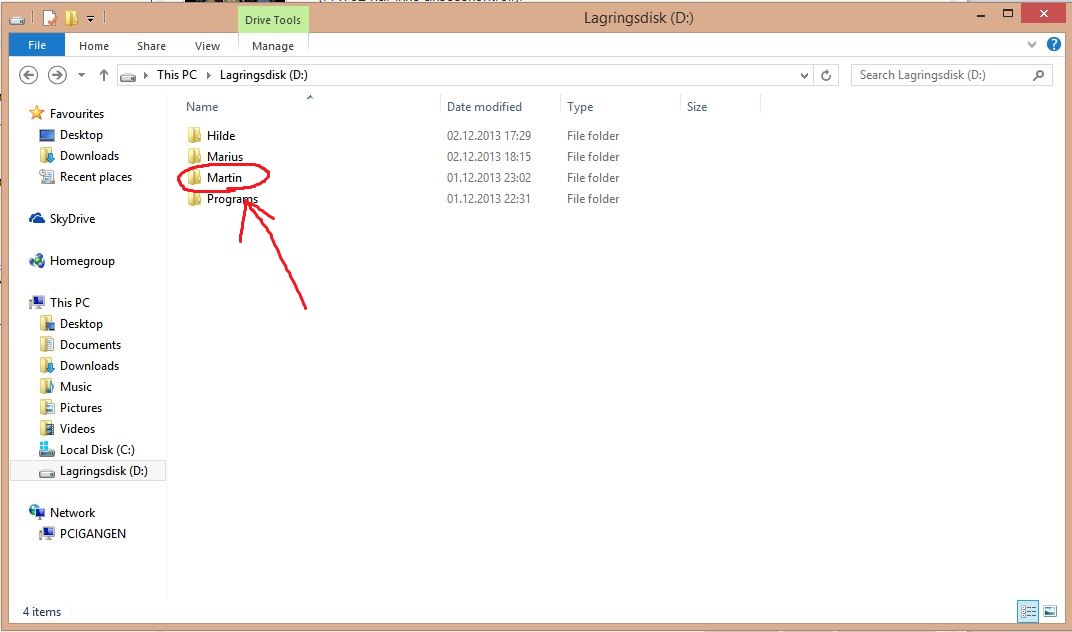Select the Hilde folder icon
1072x632 pixels.
click(x=194, y=135)
